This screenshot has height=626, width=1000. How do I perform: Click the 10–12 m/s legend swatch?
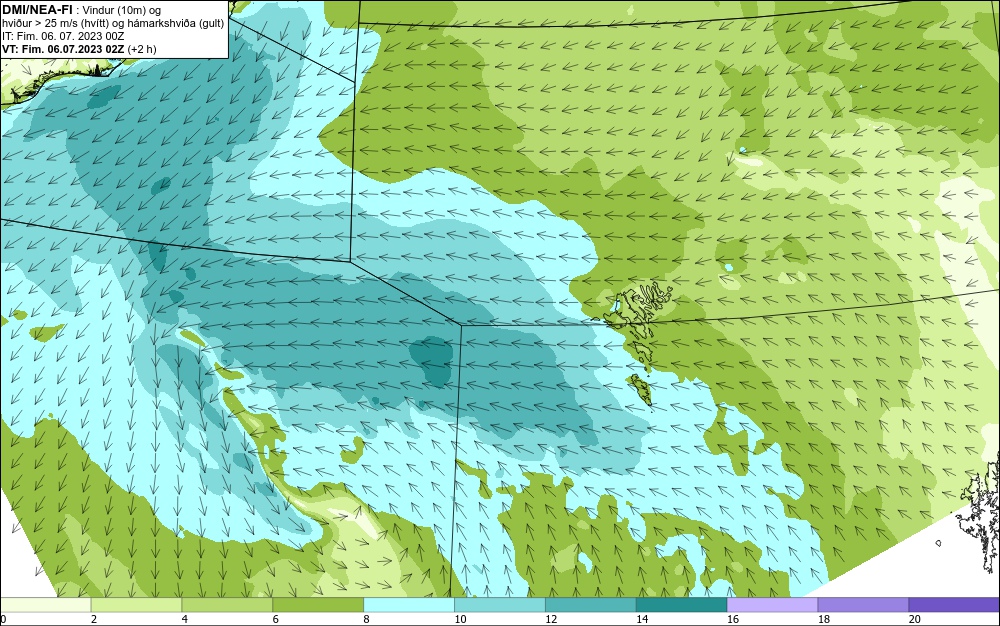point(500,604)
